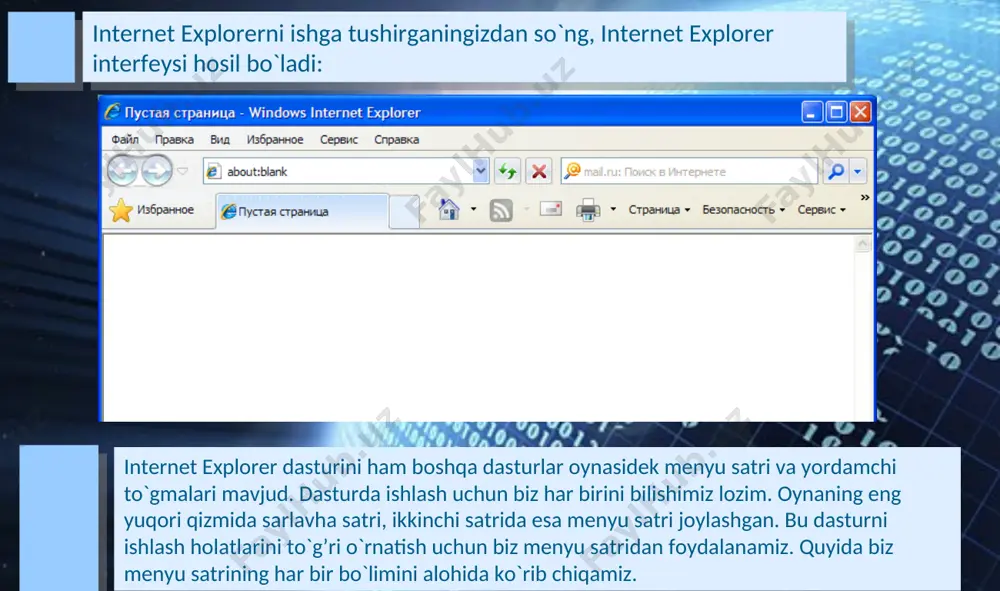Click the green Refresh arrows icon
This screenshot has width=1000, height=591.
tap(508, 171)
